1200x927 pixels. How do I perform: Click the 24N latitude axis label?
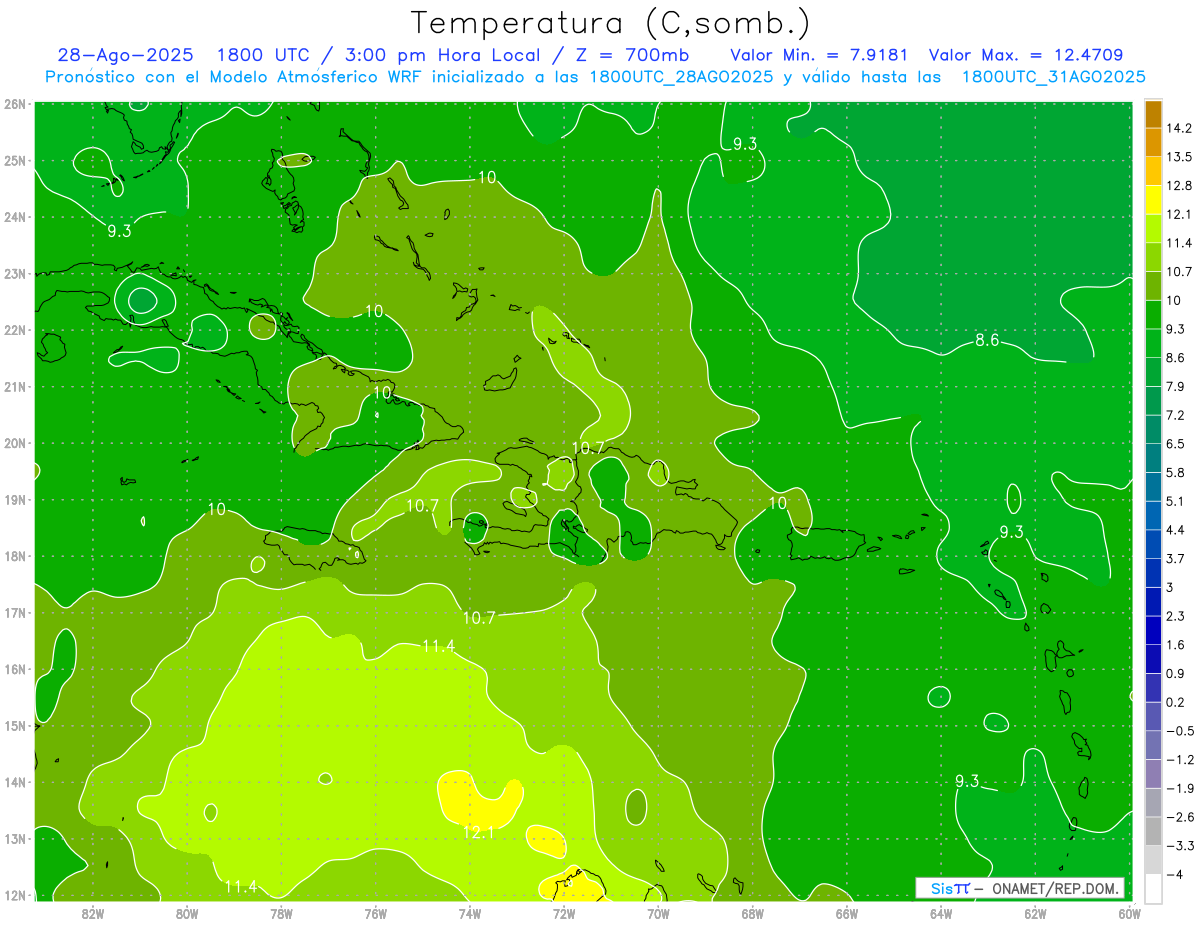[x=15, y=217]
